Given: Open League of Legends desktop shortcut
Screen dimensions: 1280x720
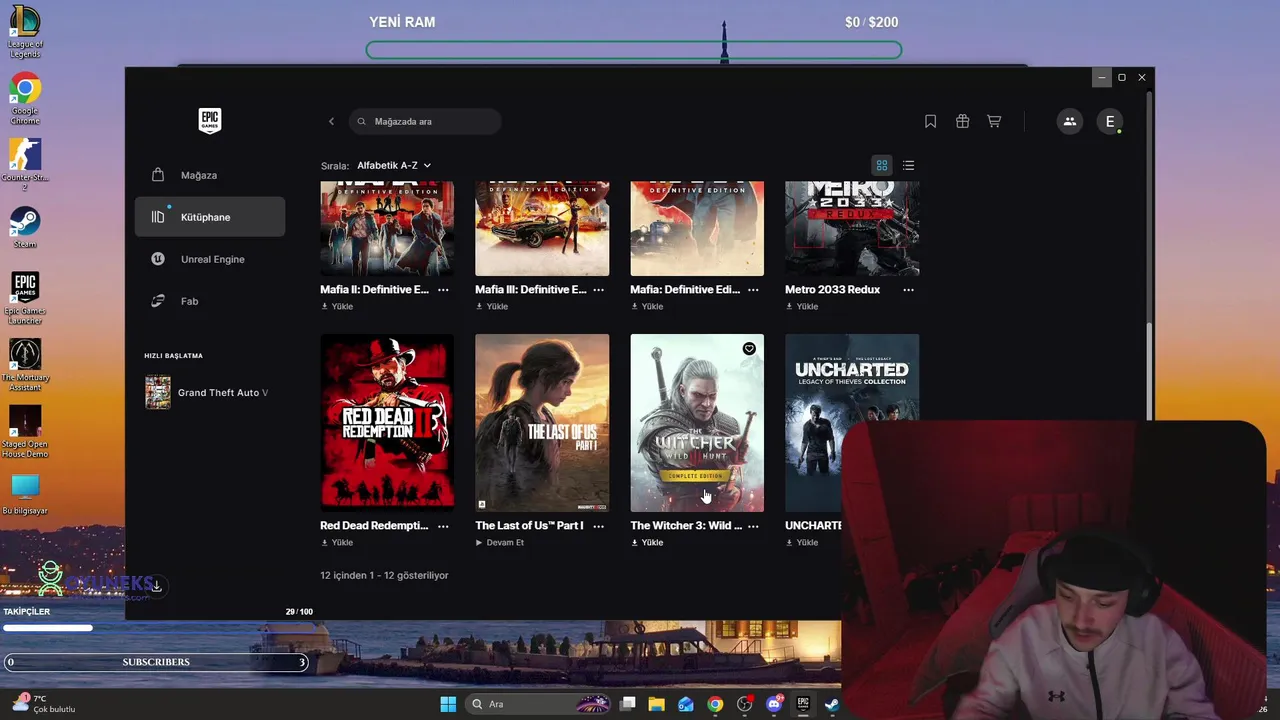Looking at the screenshot, I should pyautogui.click(x=25, y=32).
